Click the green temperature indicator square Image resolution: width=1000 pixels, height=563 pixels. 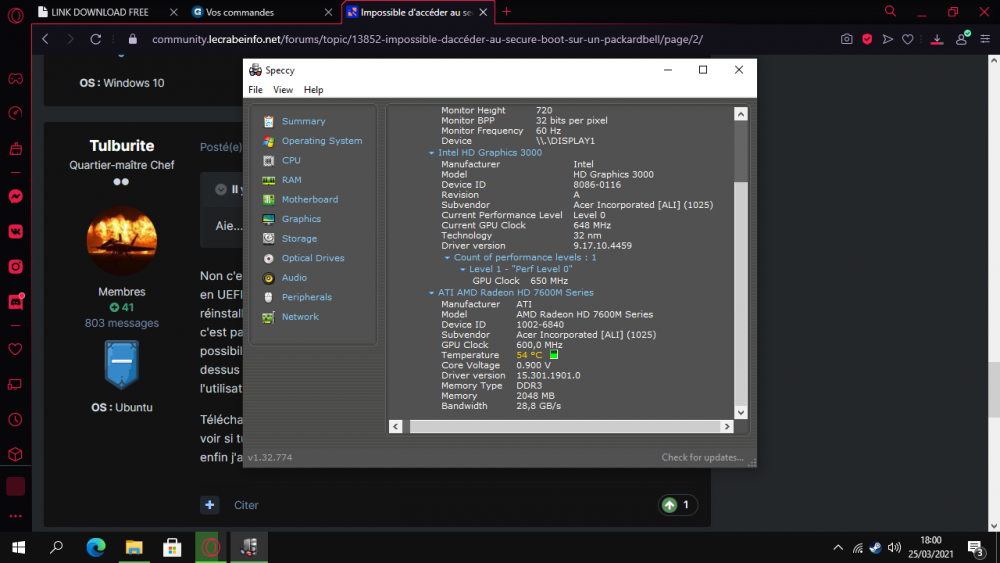click(x=554, y=355)
